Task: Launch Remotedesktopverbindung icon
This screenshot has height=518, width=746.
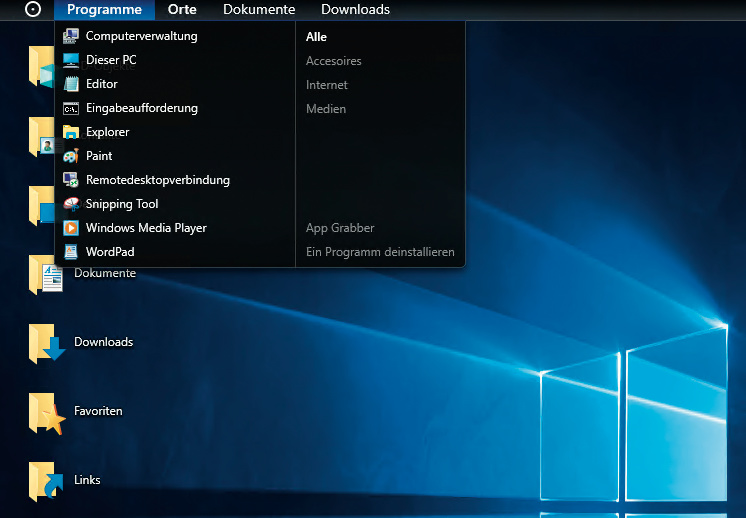Action: 70,180
